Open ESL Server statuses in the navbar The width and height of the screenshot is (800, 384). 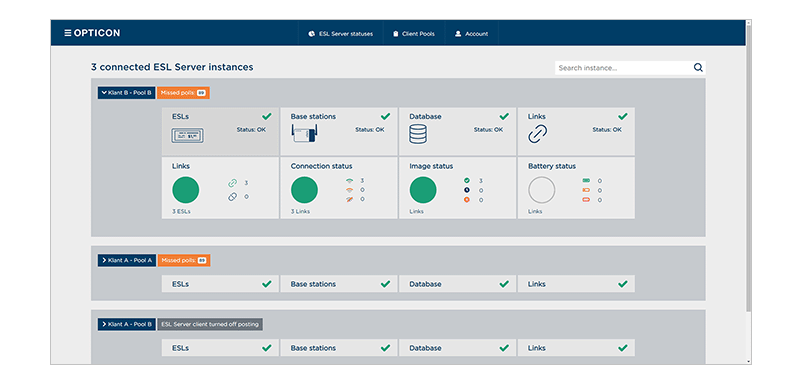pyautogui.click(x=341, y=34)
